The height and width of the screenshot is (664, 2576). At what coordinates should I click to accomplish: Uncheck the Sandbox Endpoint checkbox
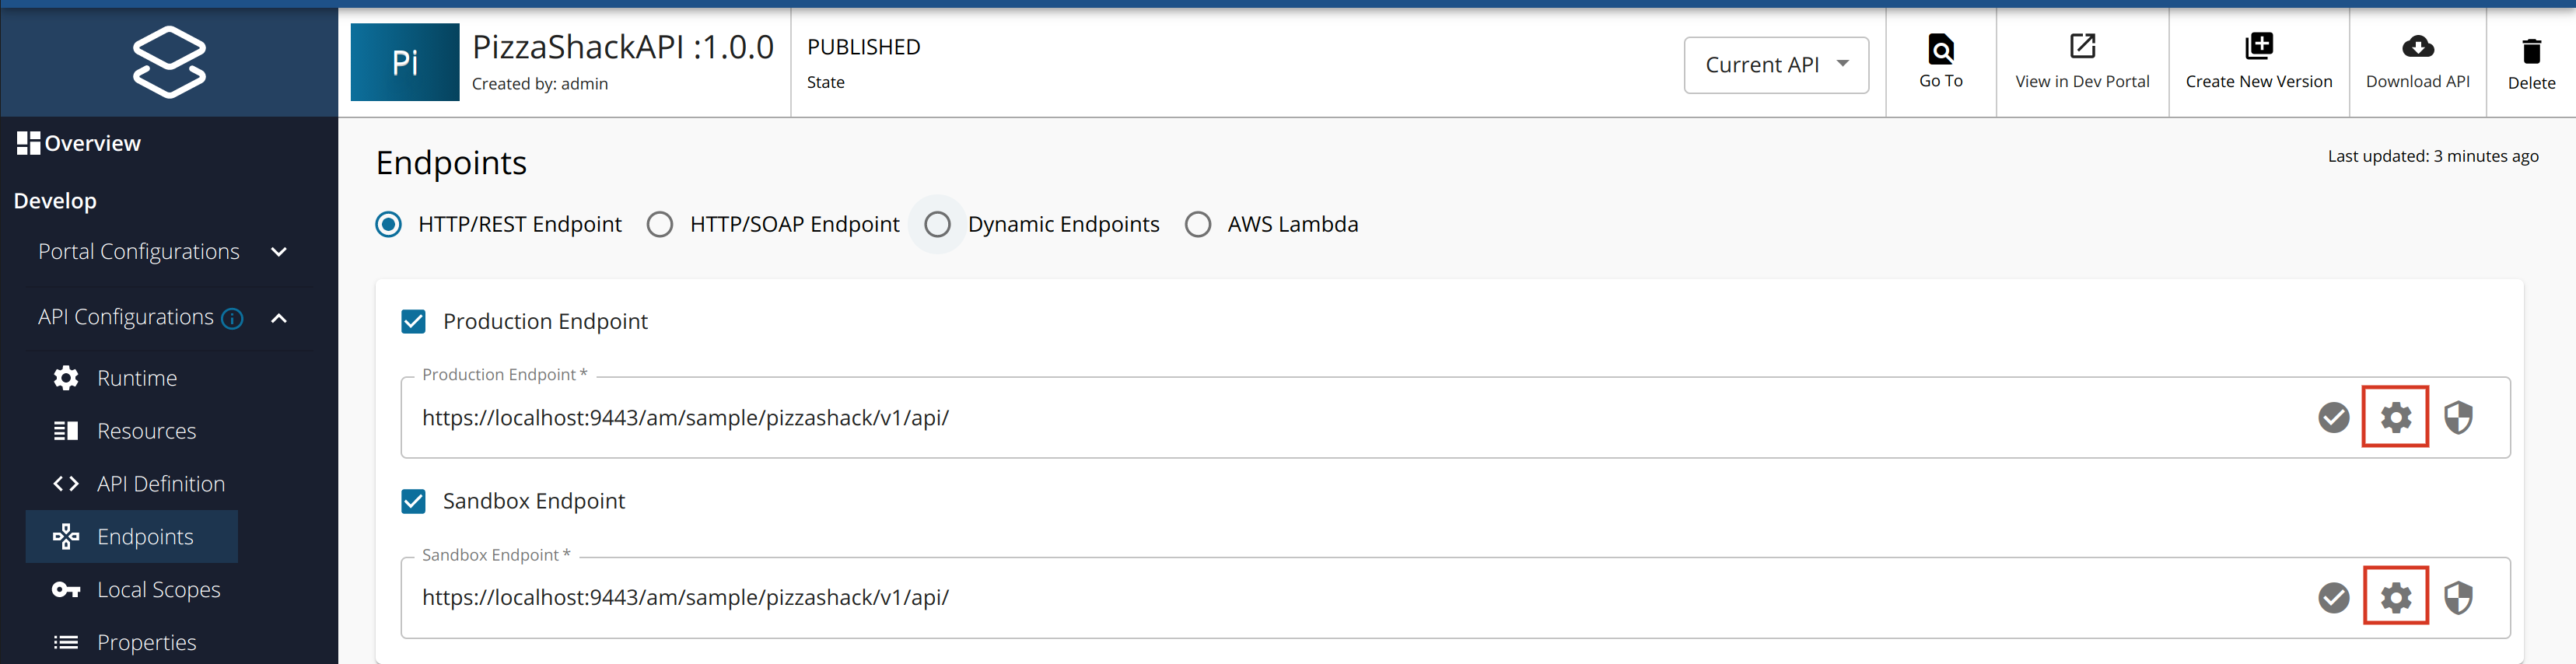point(413,501)
